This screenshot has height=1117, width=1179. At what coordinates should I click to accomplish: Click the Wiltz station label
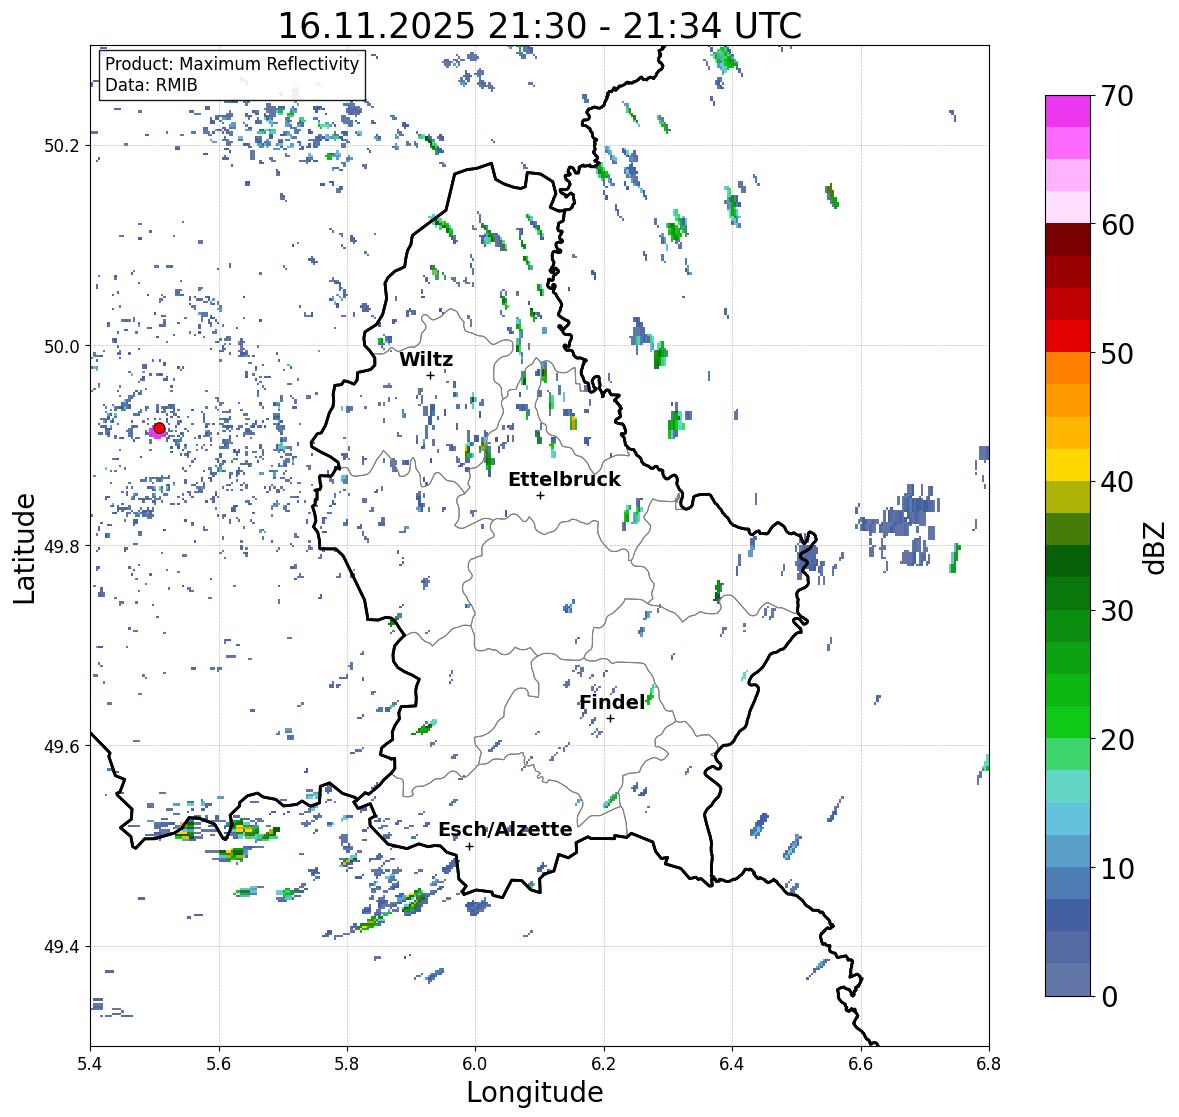[x=426, y=359]
